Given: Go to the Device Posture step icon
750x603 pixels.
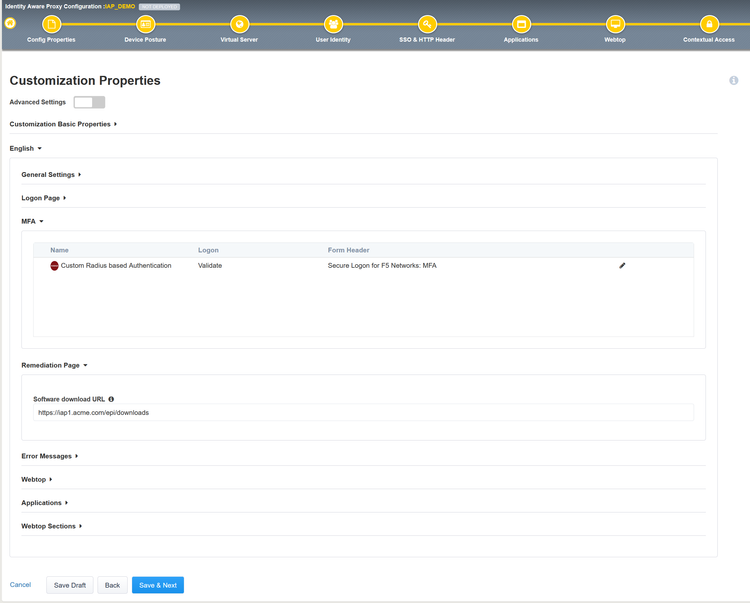Looking at the screenshot, I should point(145,24).
